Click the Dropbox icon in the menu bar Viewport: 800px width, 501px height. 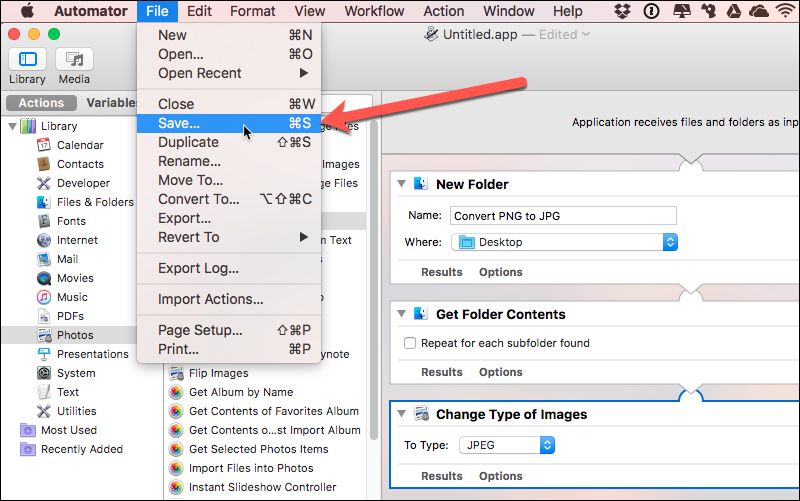pyautogui.click(x=624, y=11)
